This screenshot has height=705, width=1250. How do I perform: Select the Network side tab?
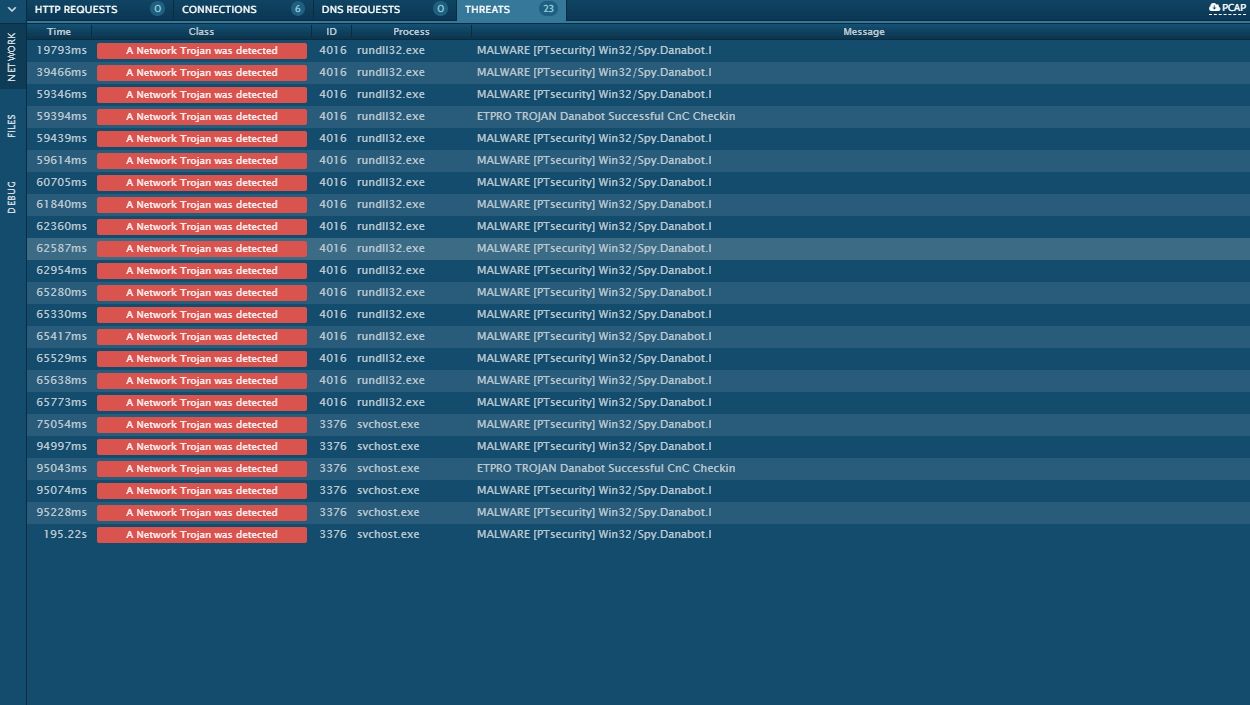click(x=12, y=58)
